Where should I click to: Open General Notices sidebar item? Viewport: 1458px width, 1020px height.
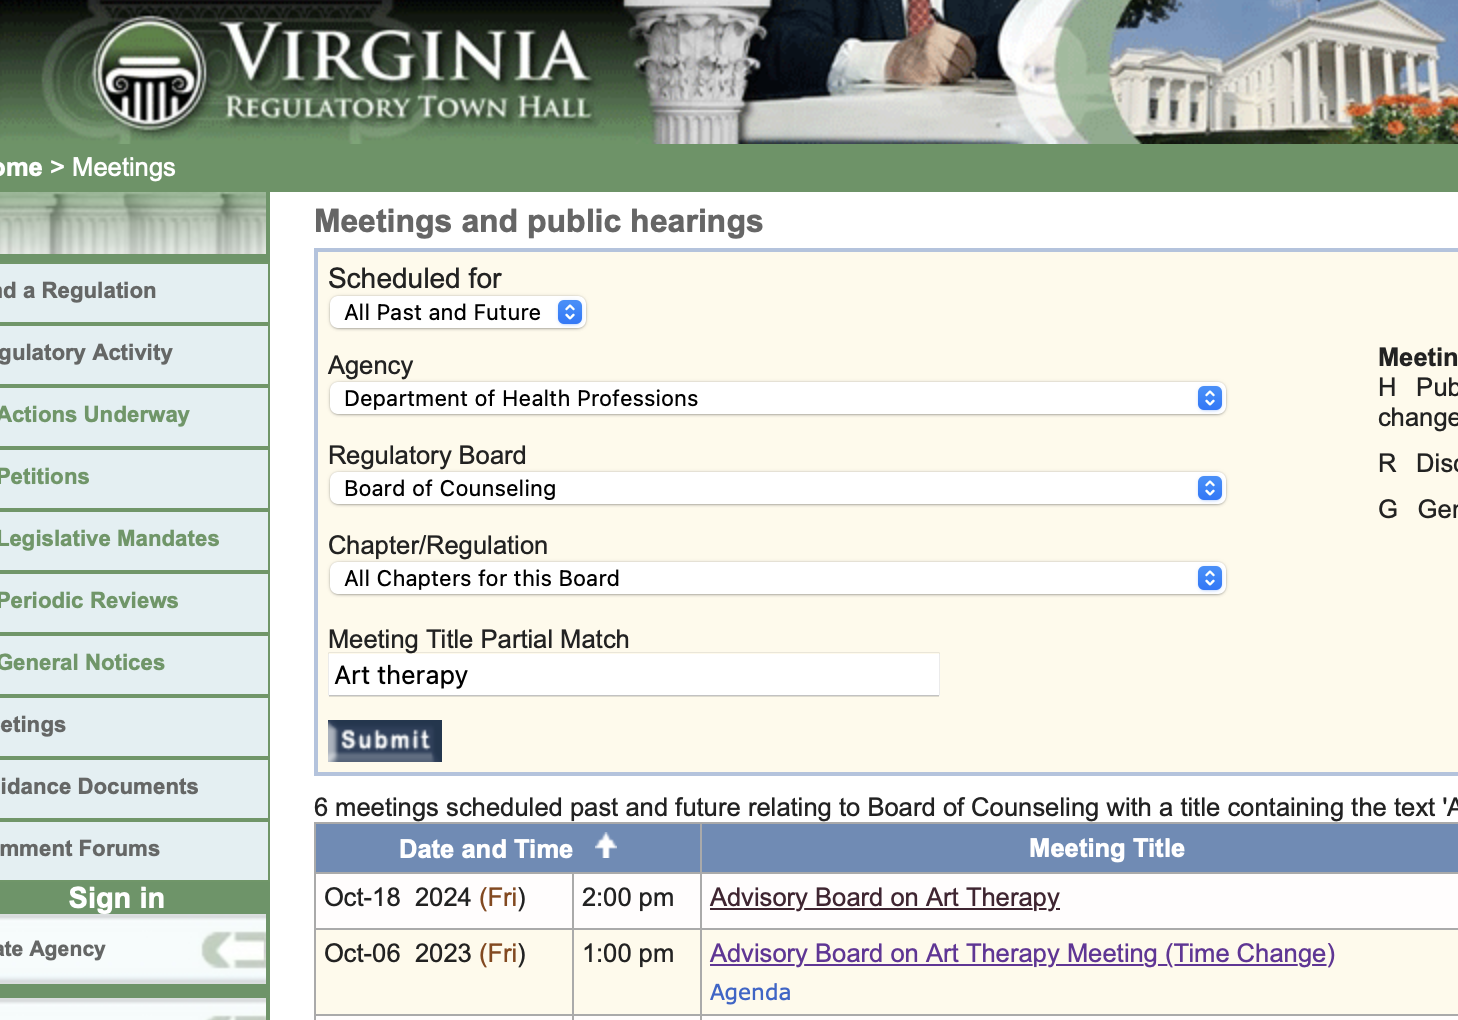point(82,663)
